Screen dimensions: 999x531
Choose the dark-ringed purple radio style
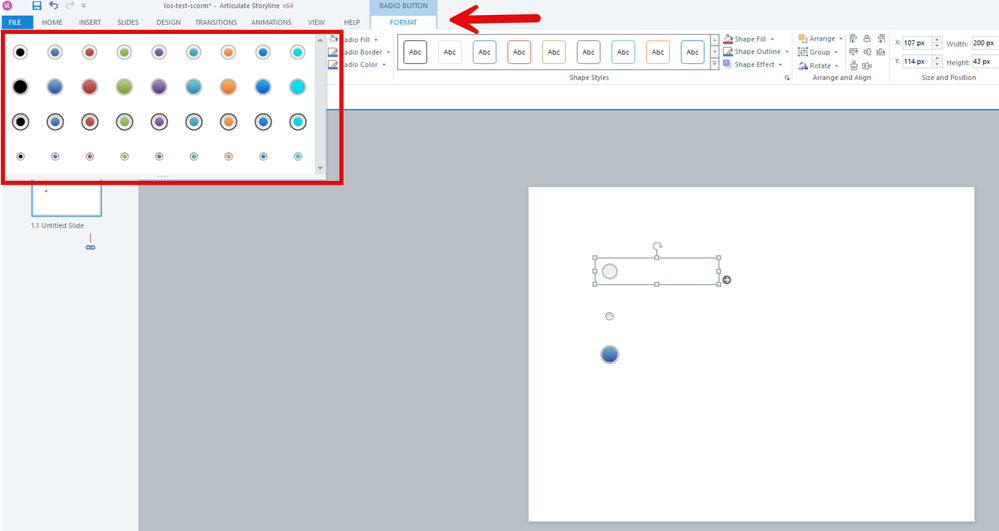click(x=159, y=122)
